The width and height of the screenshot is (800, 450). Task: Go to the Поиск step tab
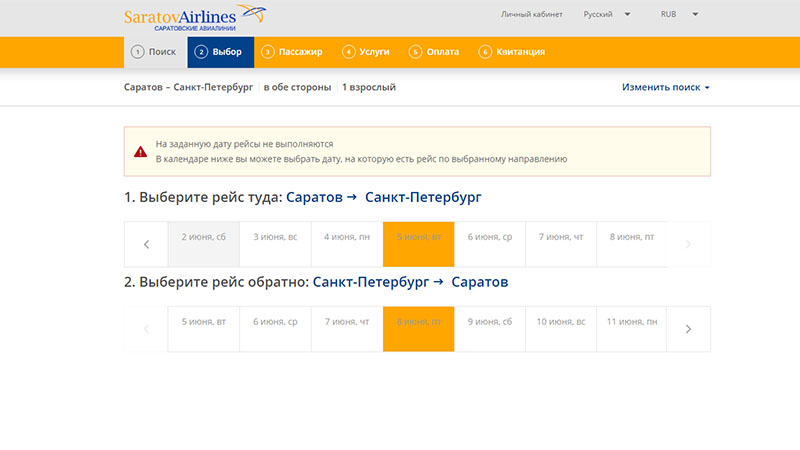tap(155, 52)
